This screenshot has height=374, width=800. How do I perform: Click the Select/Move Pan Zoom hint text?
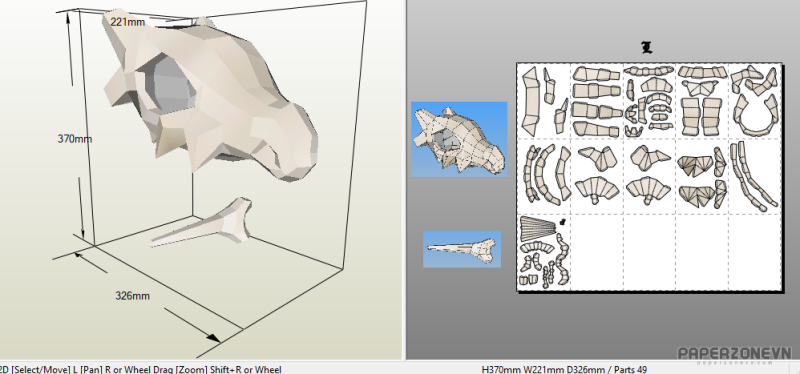tap(140, 369)
